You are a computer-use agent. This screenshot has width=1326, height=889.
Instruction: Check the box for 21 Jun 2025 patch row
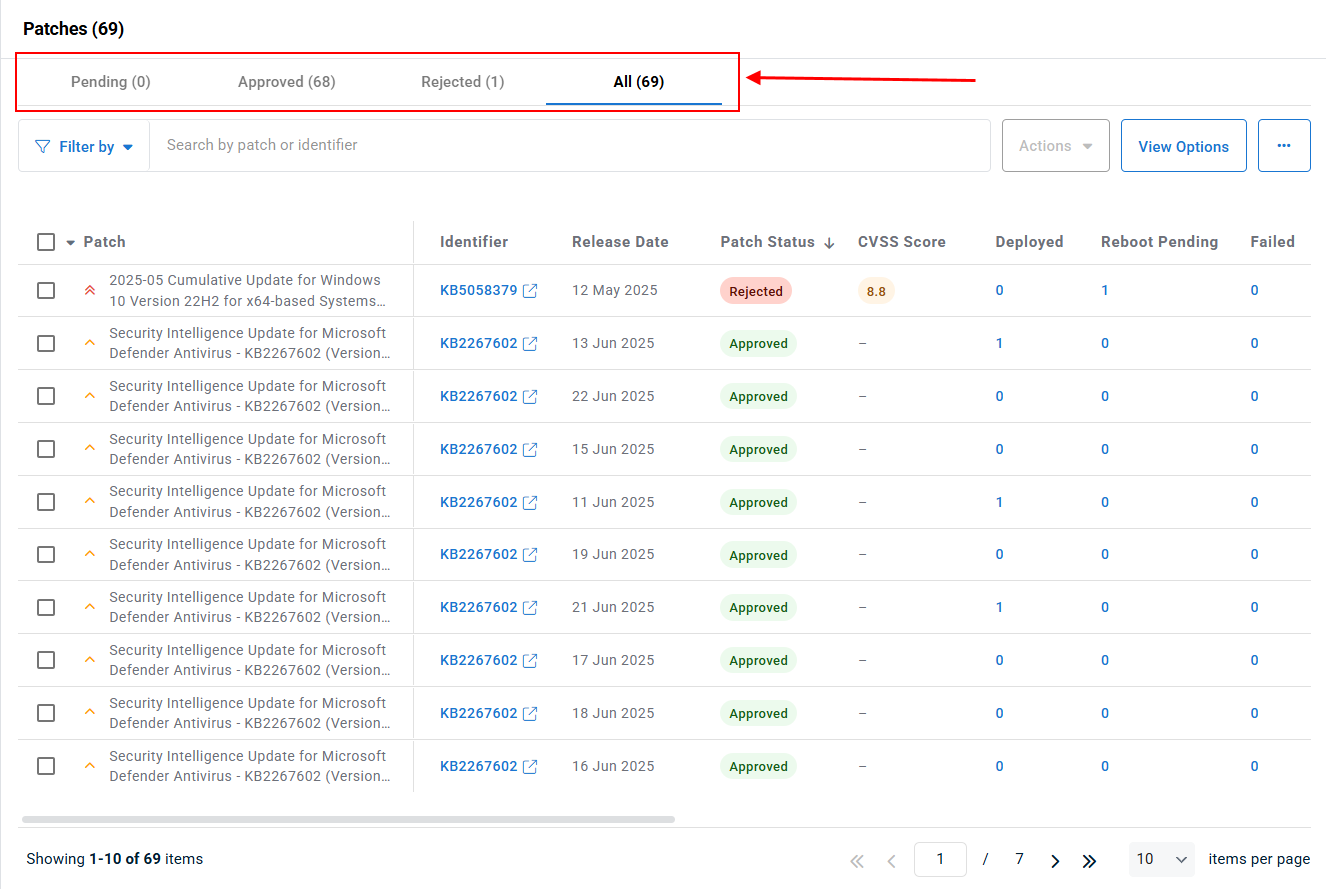[x=46, y=607]
